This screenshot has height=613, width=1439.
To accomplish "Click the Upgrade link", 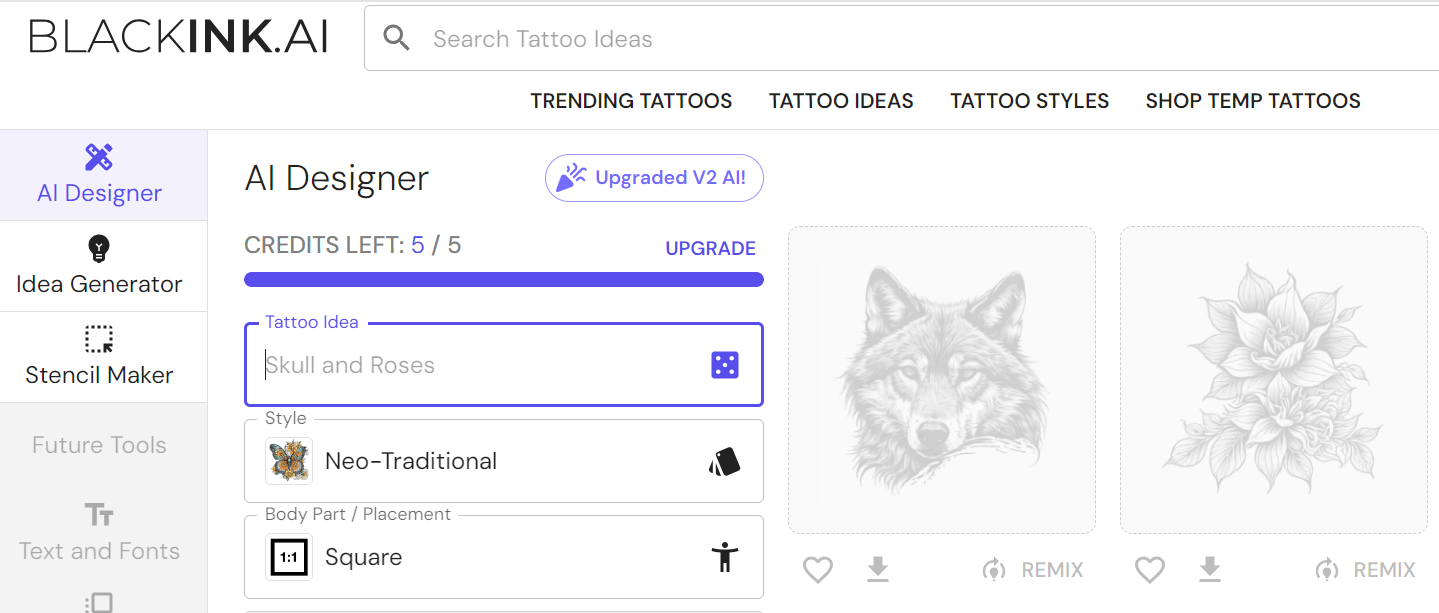I will coord(710,247).
